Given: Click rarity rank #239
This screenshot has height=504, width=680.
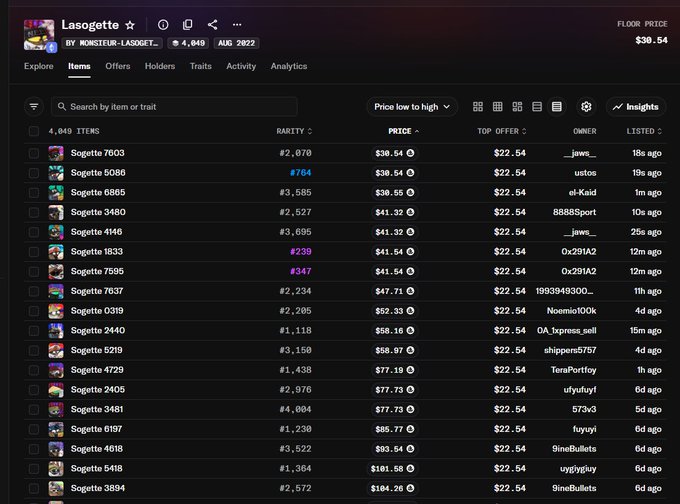Looking at the screenshot, I should point(300,252).
